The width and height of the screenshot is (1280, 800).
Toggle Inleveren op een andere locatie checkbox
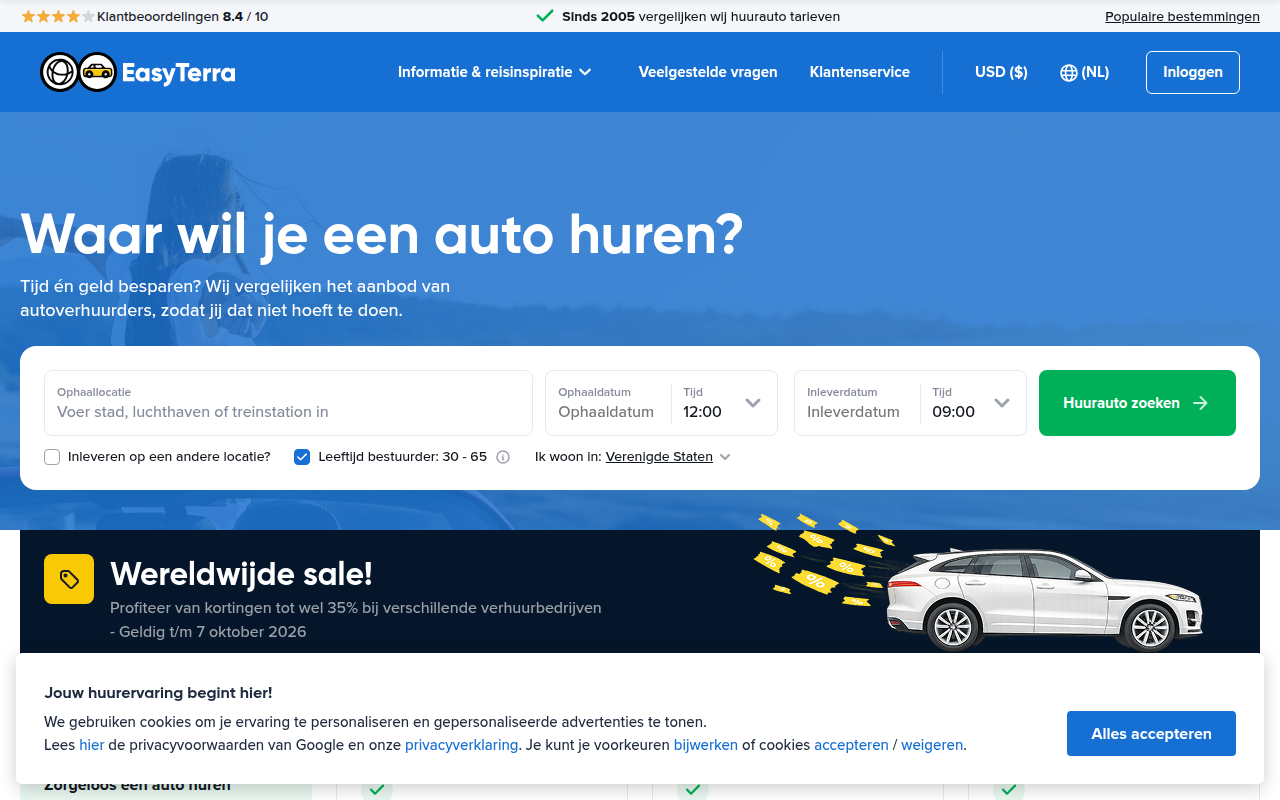click(x=52, y=457)
